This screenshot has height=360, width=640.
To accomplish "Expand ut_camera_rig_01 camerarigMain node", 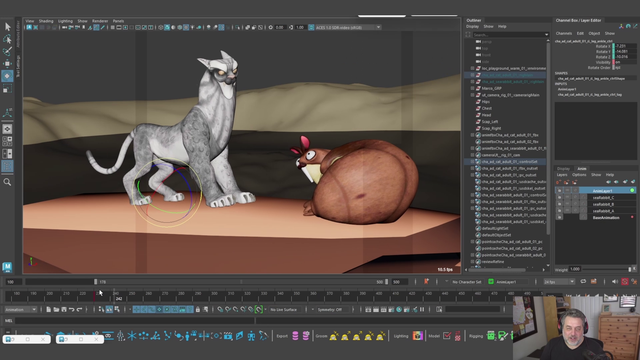I will click(x=473, y=95).
